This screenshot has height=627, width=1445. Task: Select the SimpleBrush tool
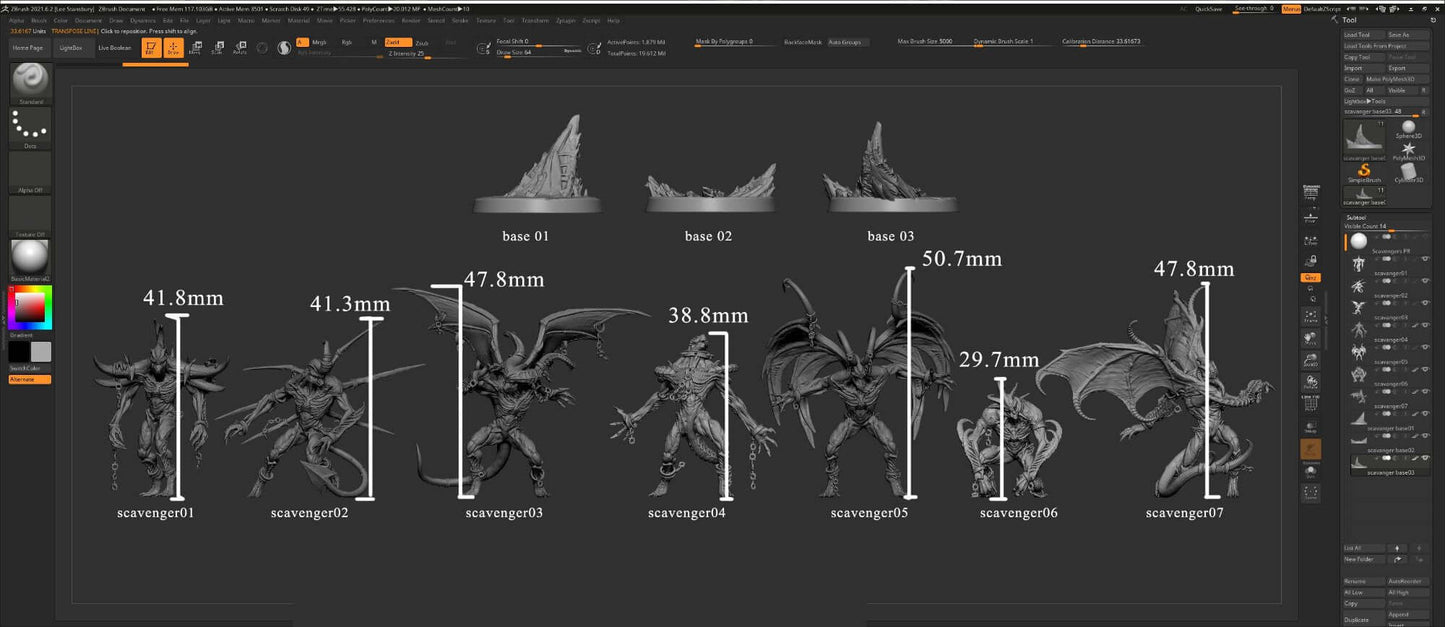(x=1363, y=171)
